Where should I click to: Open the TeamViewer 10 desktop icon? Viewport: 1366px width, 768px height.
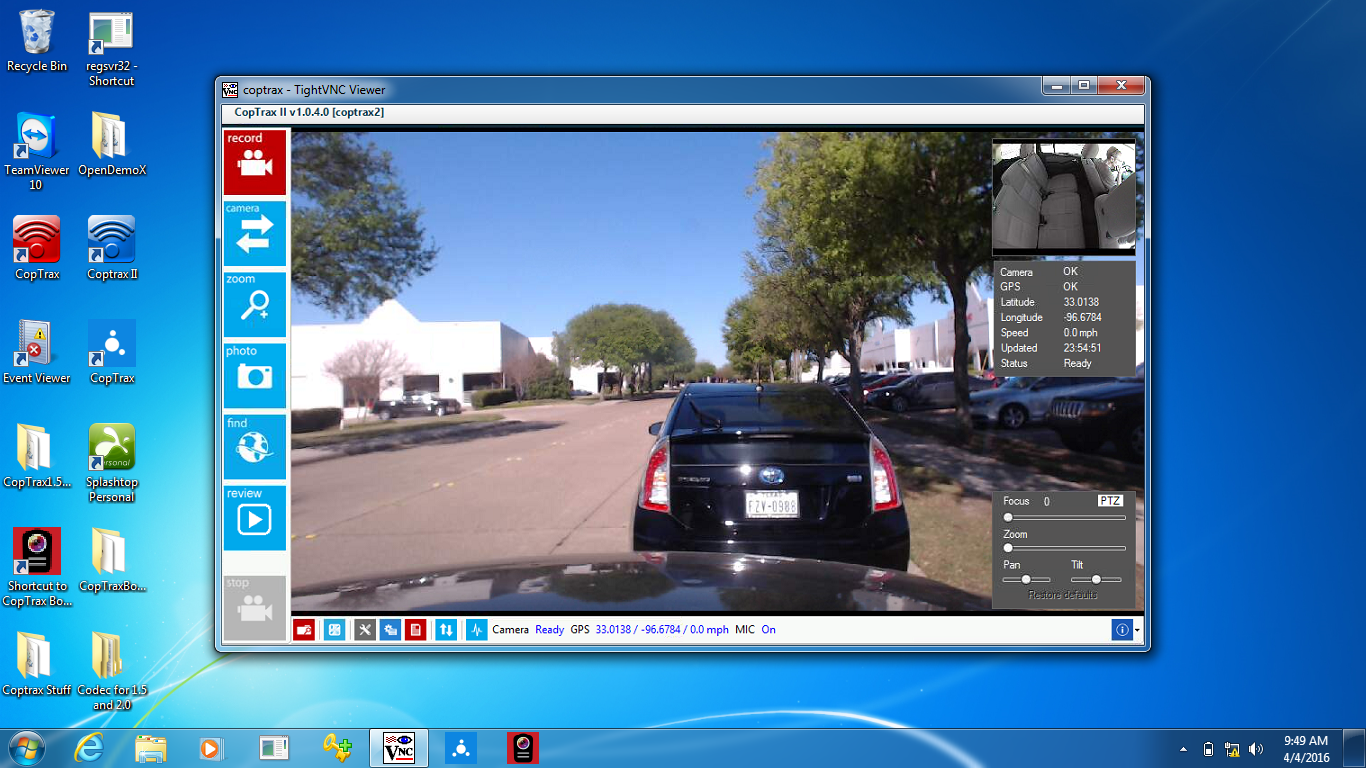tap(37, 152)
